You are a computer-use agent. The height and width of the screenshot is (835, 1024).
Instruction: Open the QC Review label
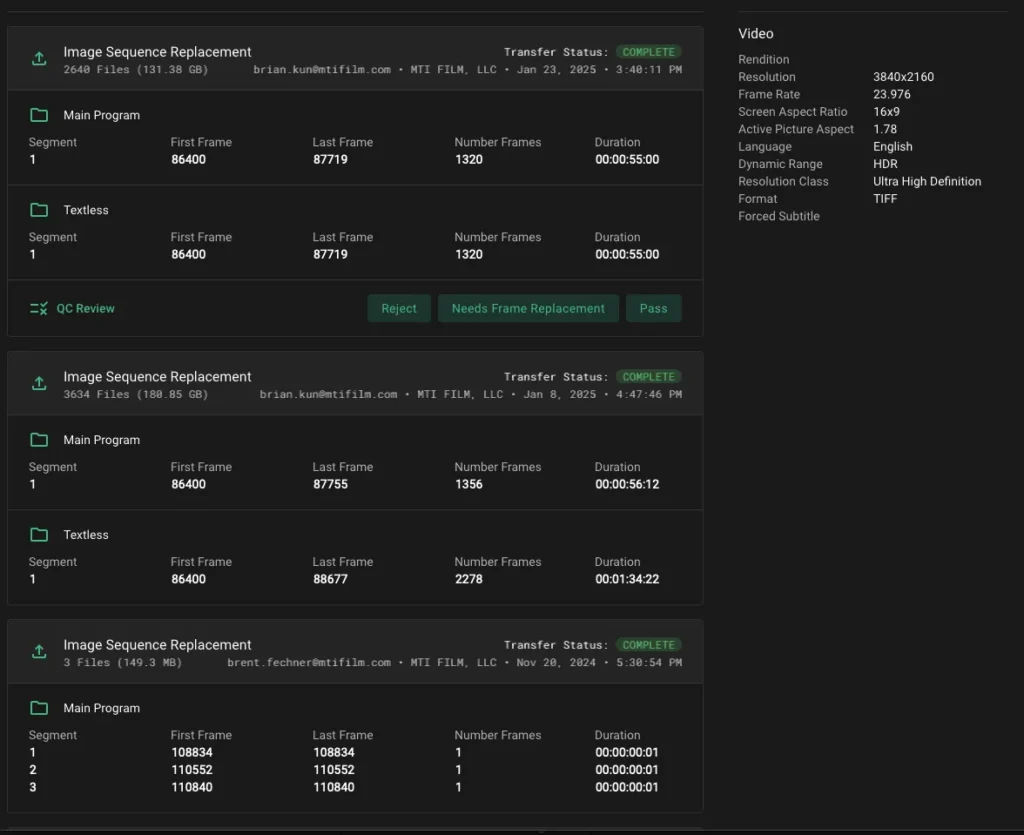click(x=85, y=309)
